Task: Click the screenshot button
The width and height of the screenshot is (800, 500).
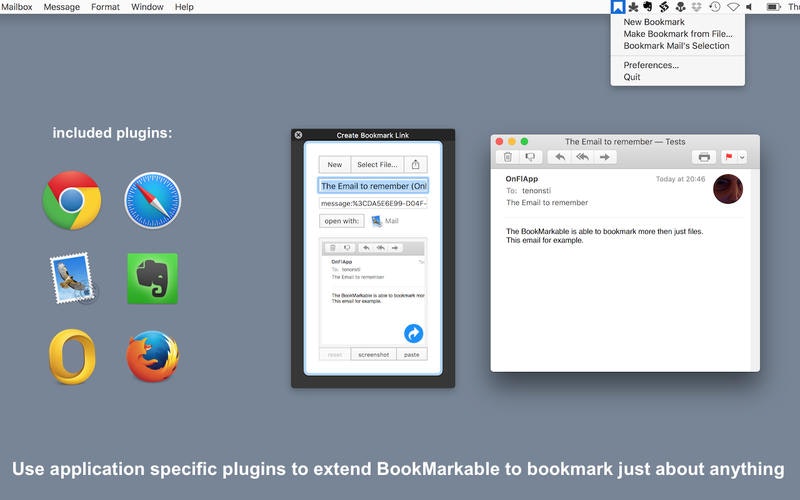Action: click(373, 355)
